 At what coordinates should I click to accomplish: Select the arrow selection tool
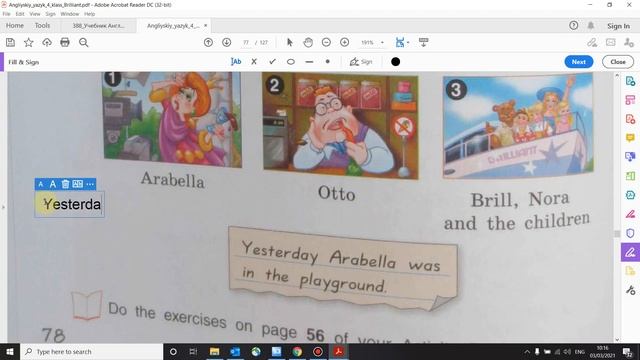pyautogui.click(x=290, y=42)
